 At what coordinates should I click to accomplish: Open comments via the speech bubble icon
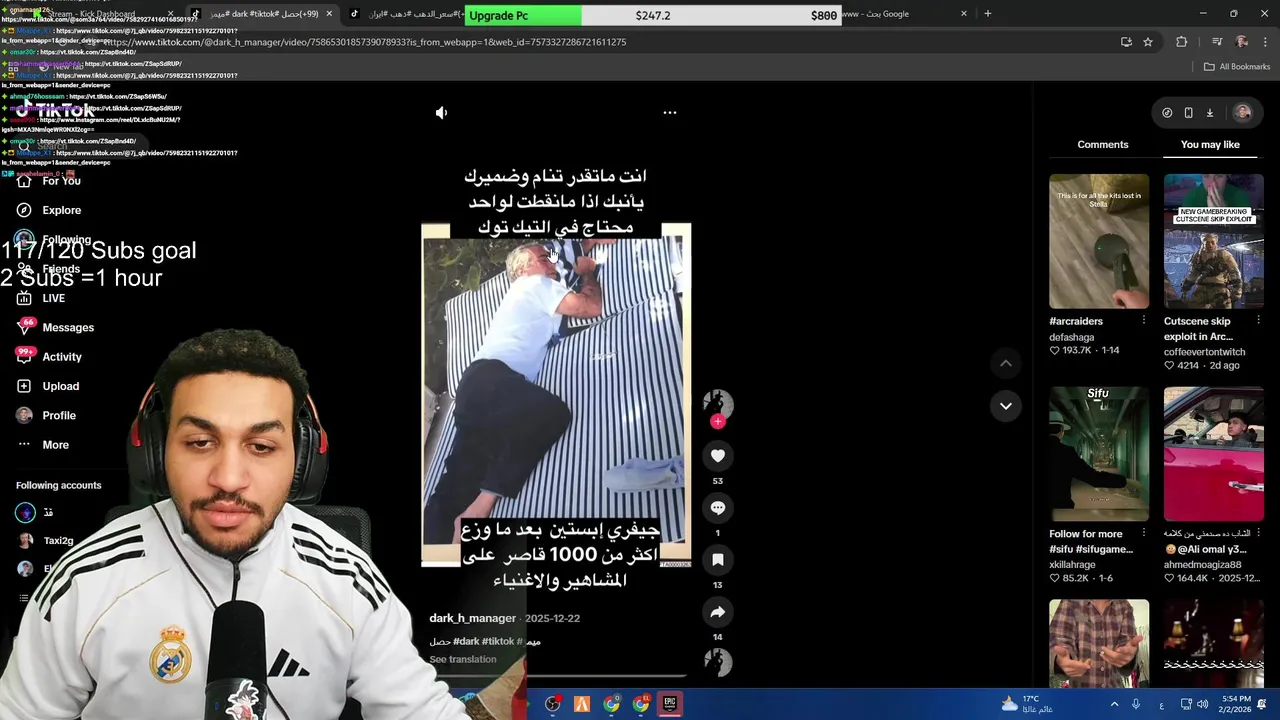pos(718,508)
